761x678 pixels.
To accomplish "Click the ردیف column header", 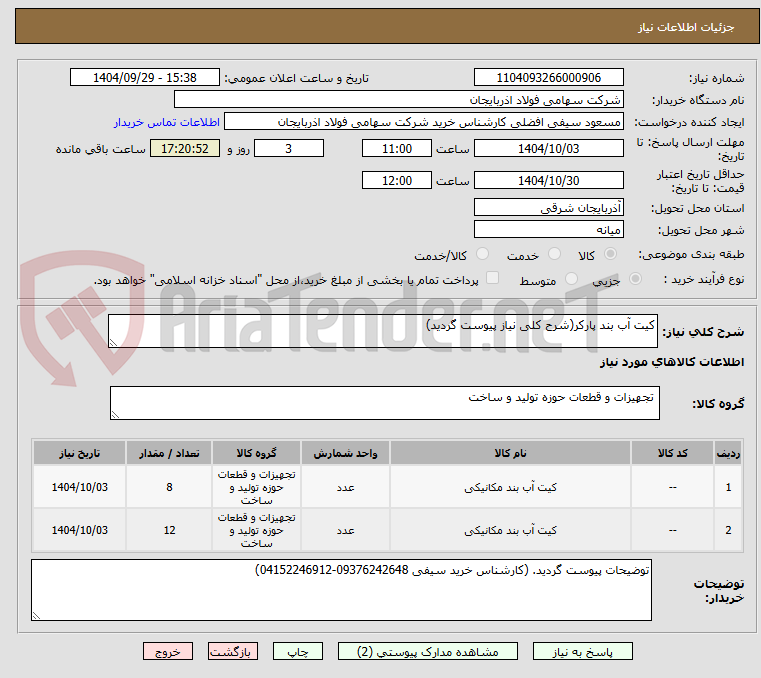I will pyautogui.click(x=728, y=453).
